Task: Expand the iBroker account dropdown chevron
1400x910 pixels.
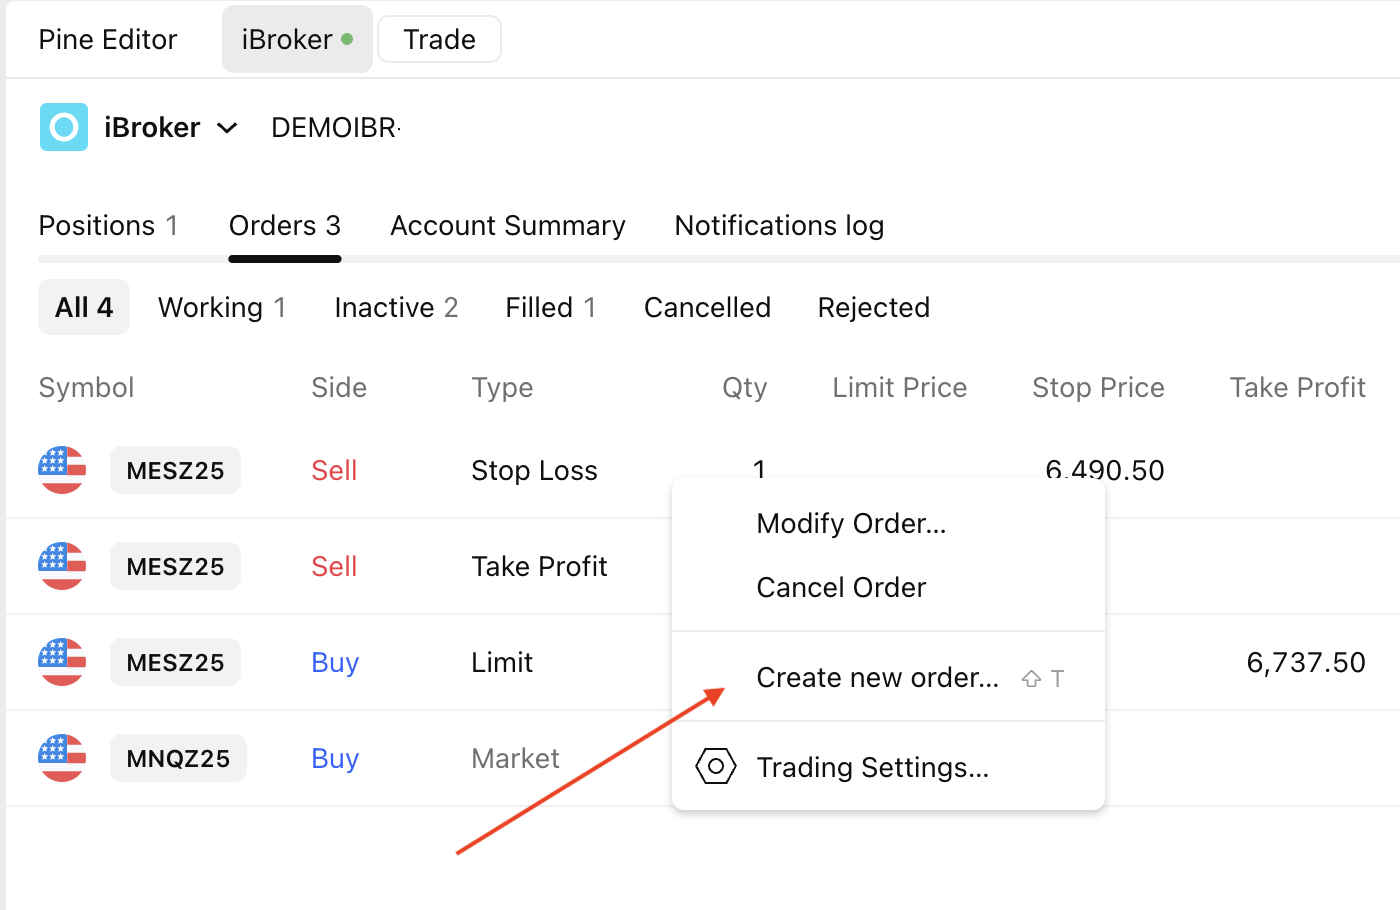Action: coord(228,128)
